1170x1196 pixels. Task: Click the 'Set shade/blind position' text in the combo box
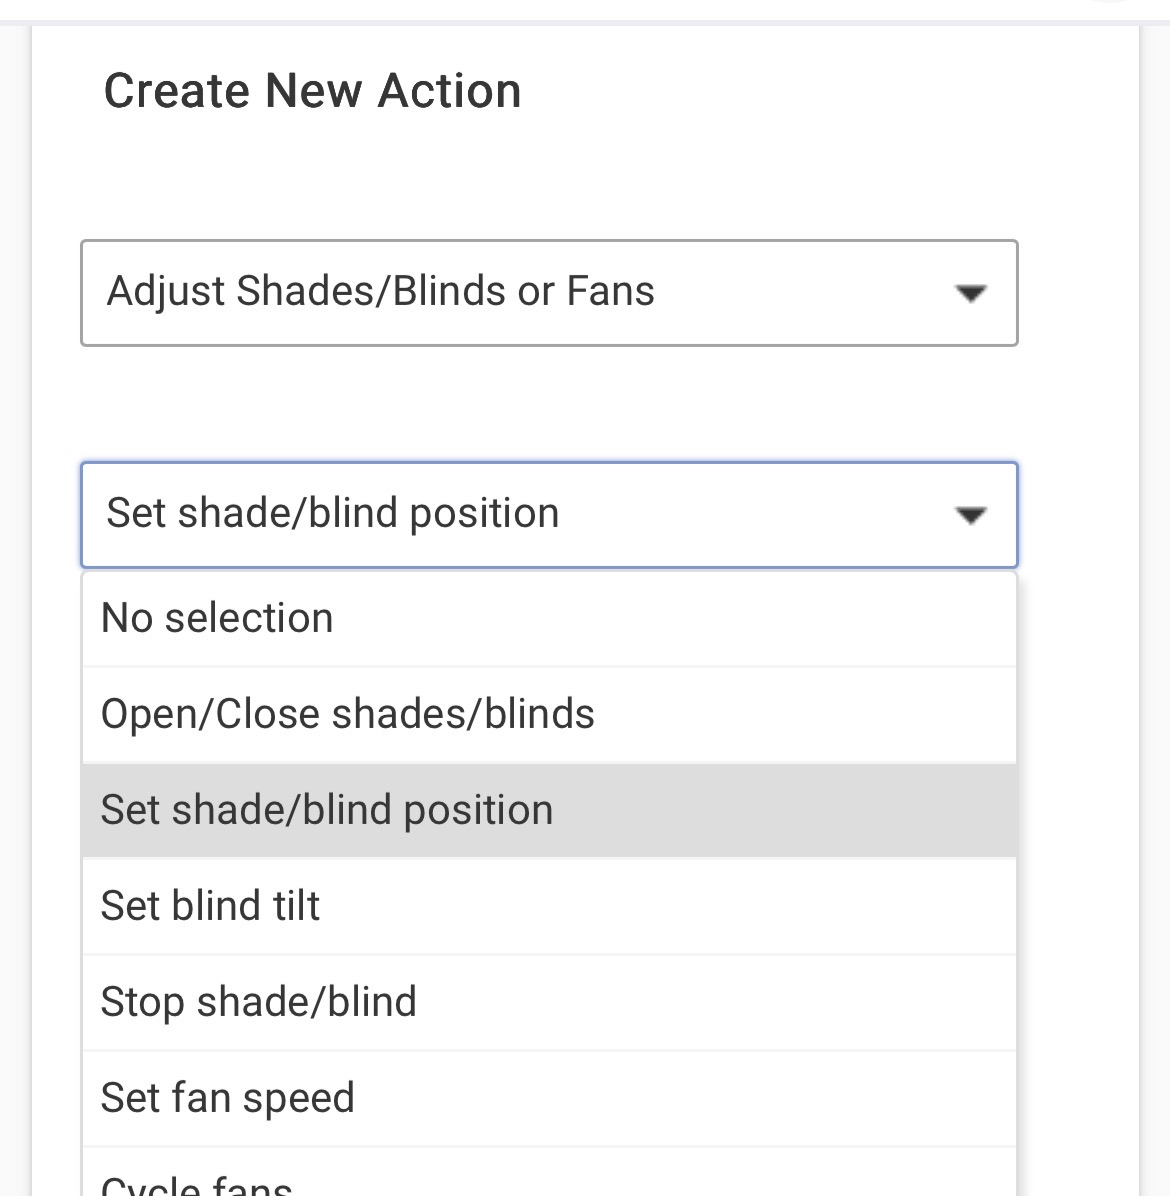[332, 513]
